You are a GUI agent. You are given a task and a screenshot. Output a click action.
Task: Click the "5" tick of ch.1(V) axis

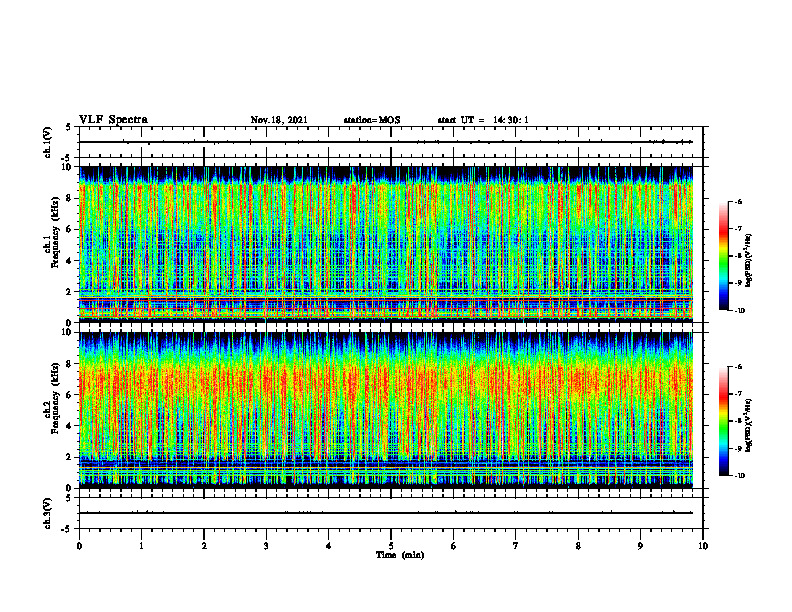(x=69, y=127)
